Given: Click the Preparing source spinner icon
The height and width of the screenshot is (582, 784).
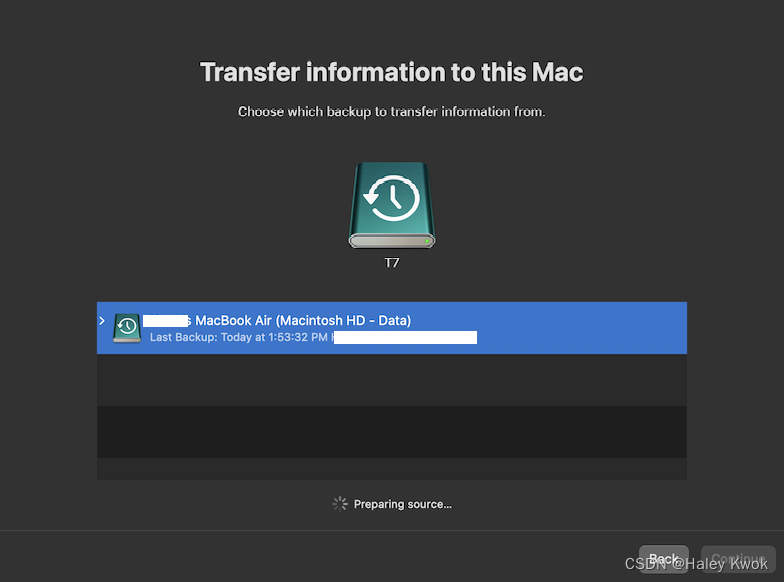Looking at the screenshot, I should tap(340, 504).
